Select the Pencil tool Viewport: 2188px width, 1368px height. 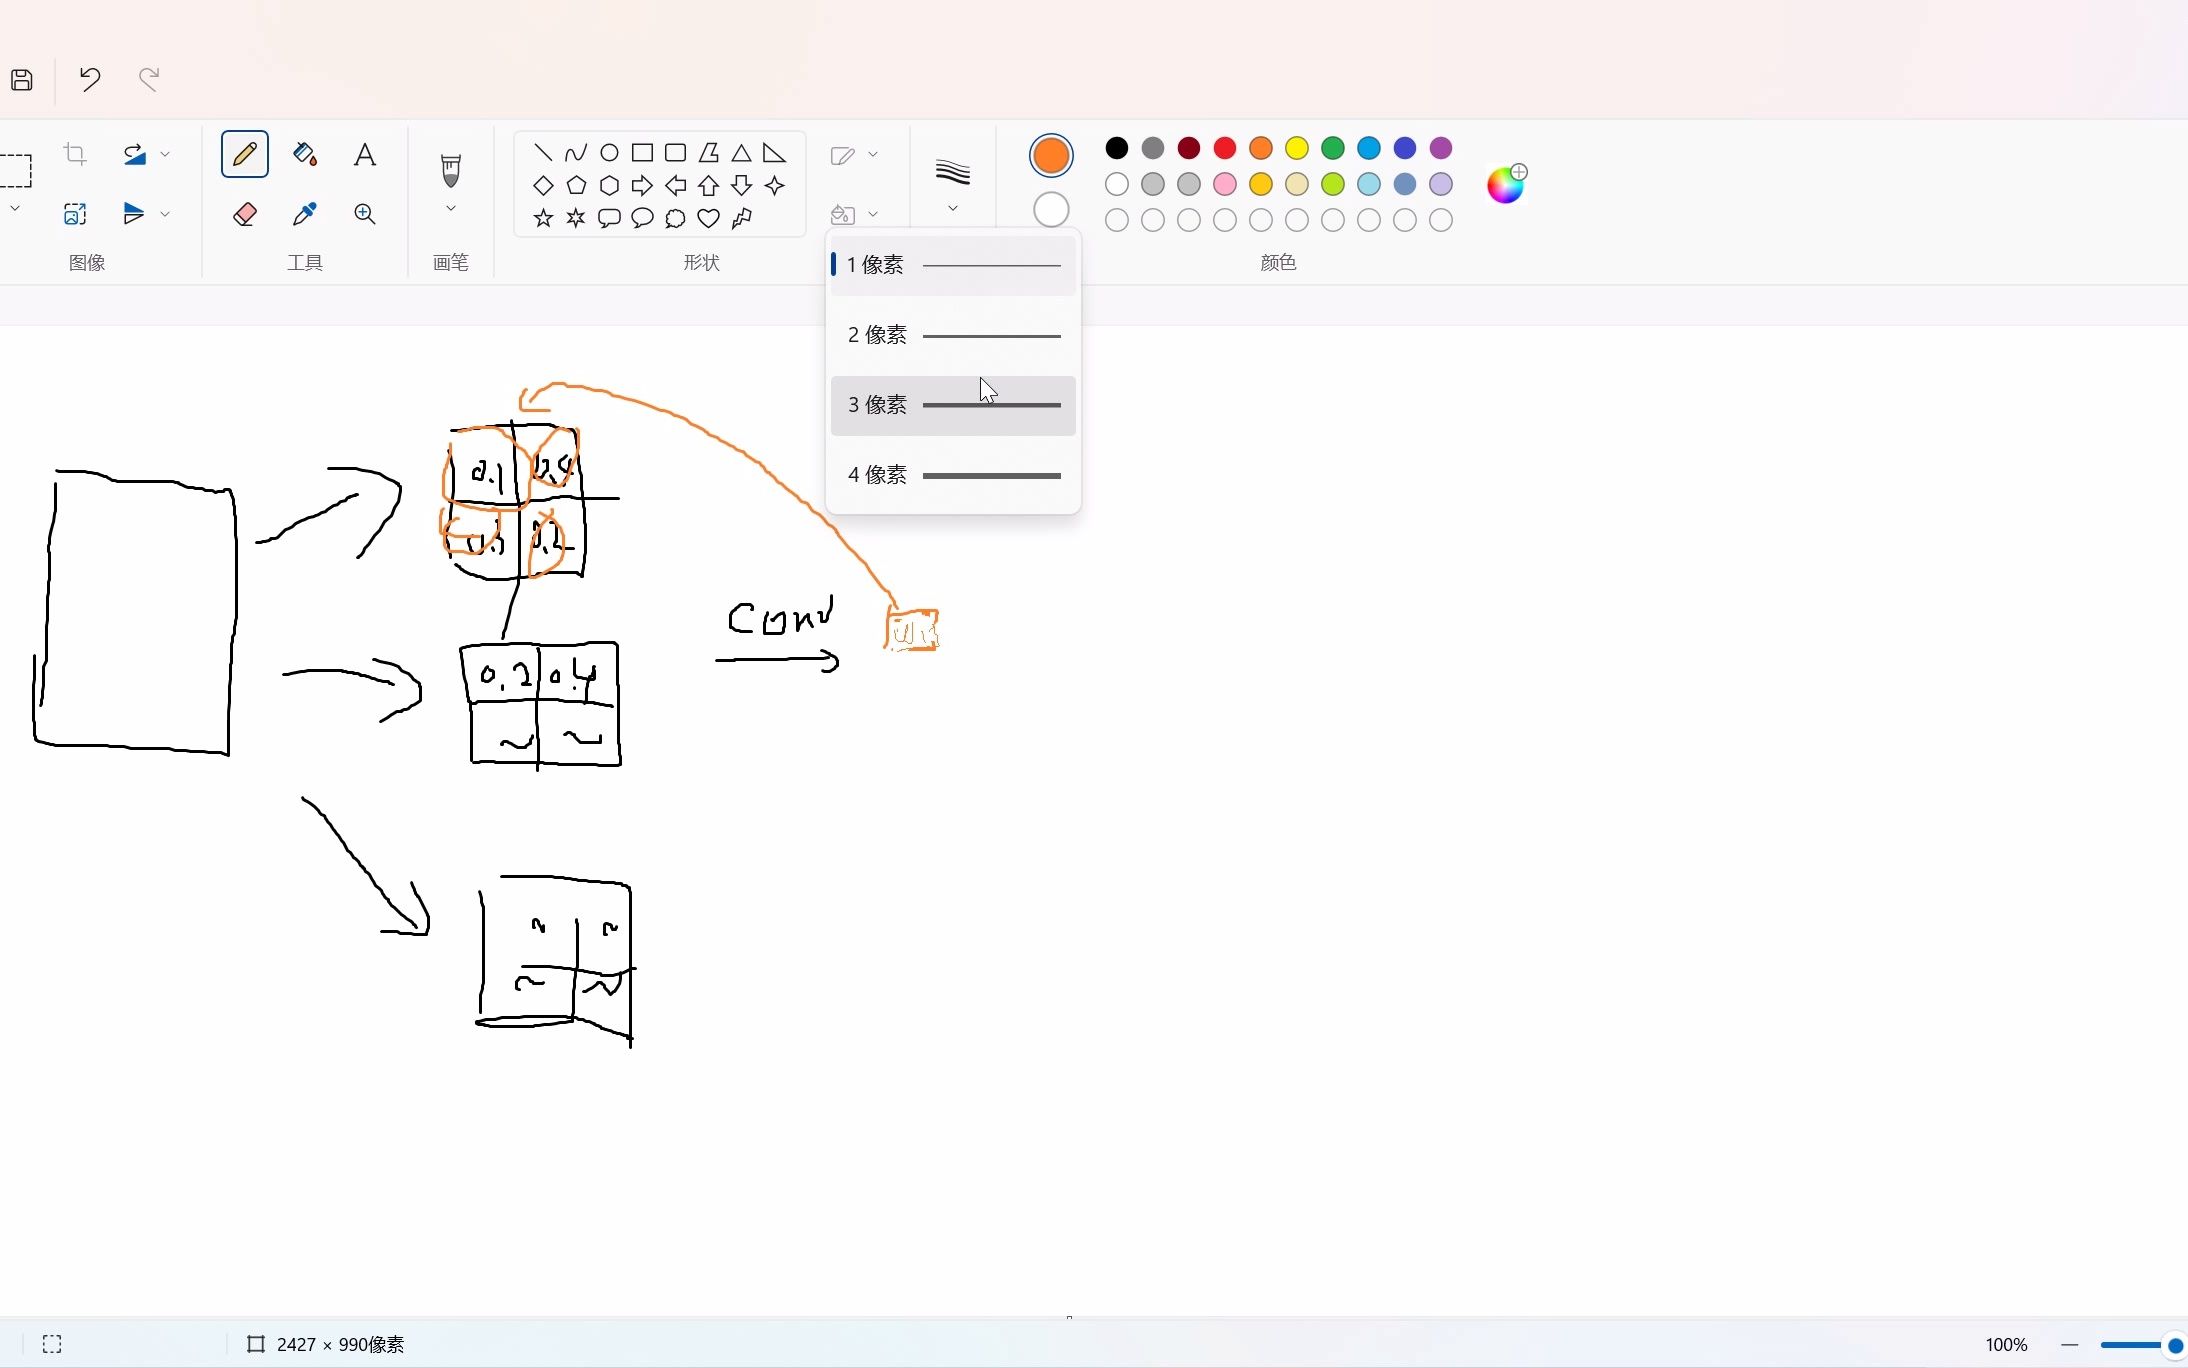pyautogui.click(x=243, y=153)
